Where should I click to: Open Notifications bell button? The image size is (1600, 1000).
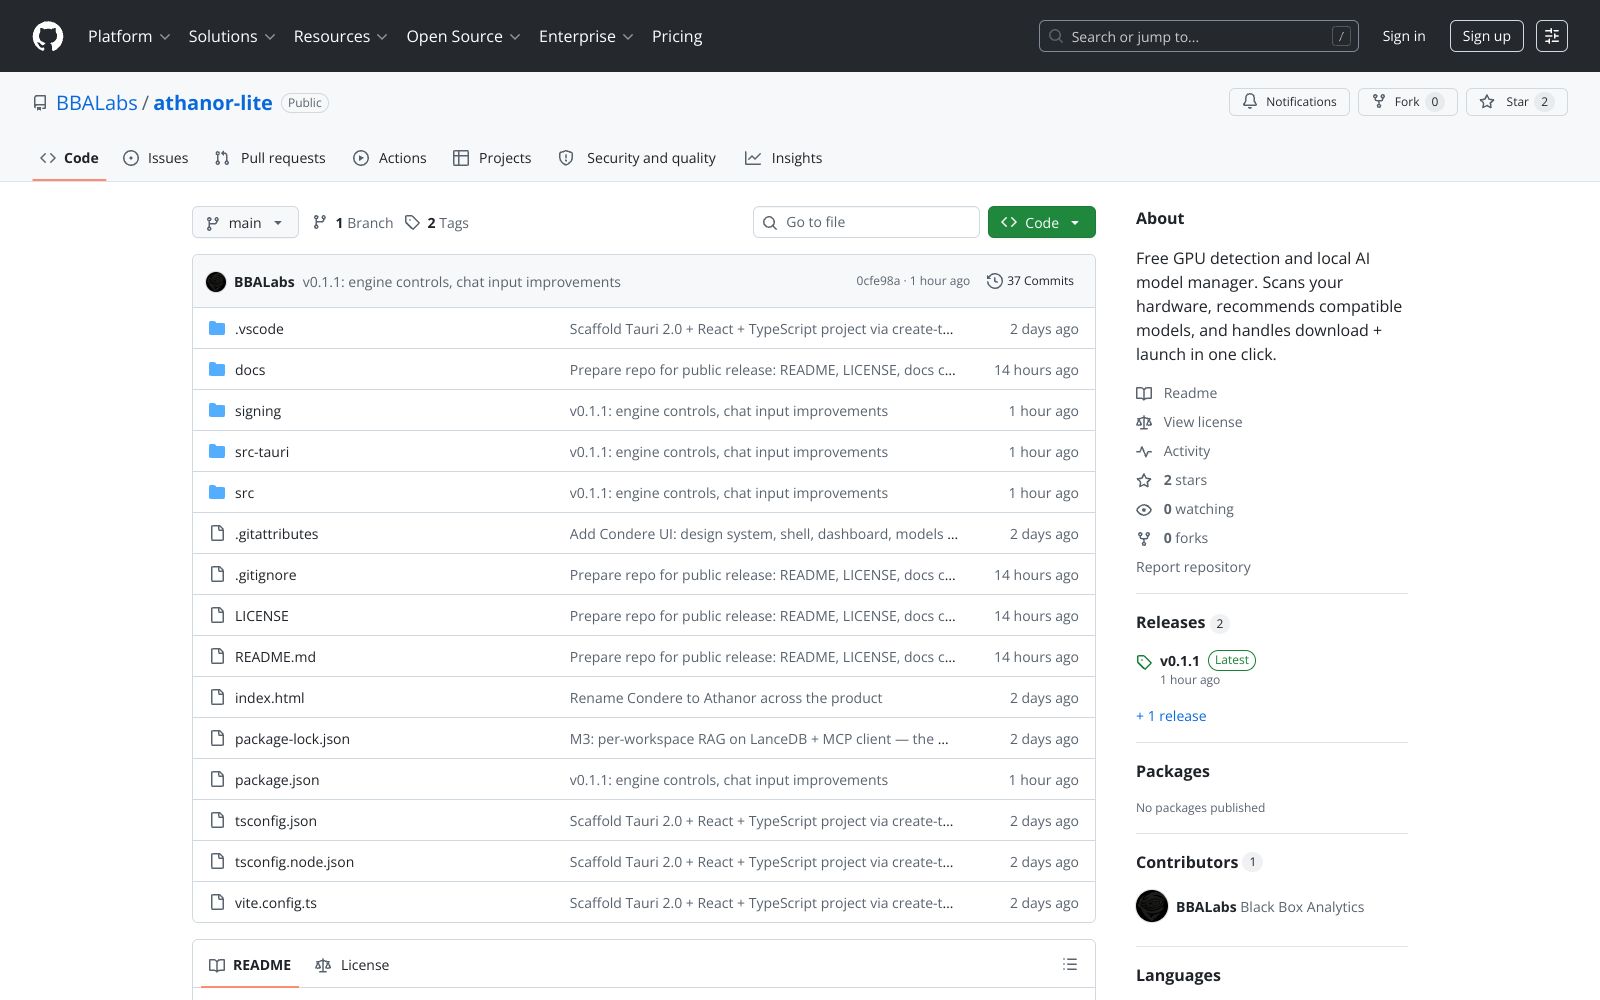pos(1289,102)
